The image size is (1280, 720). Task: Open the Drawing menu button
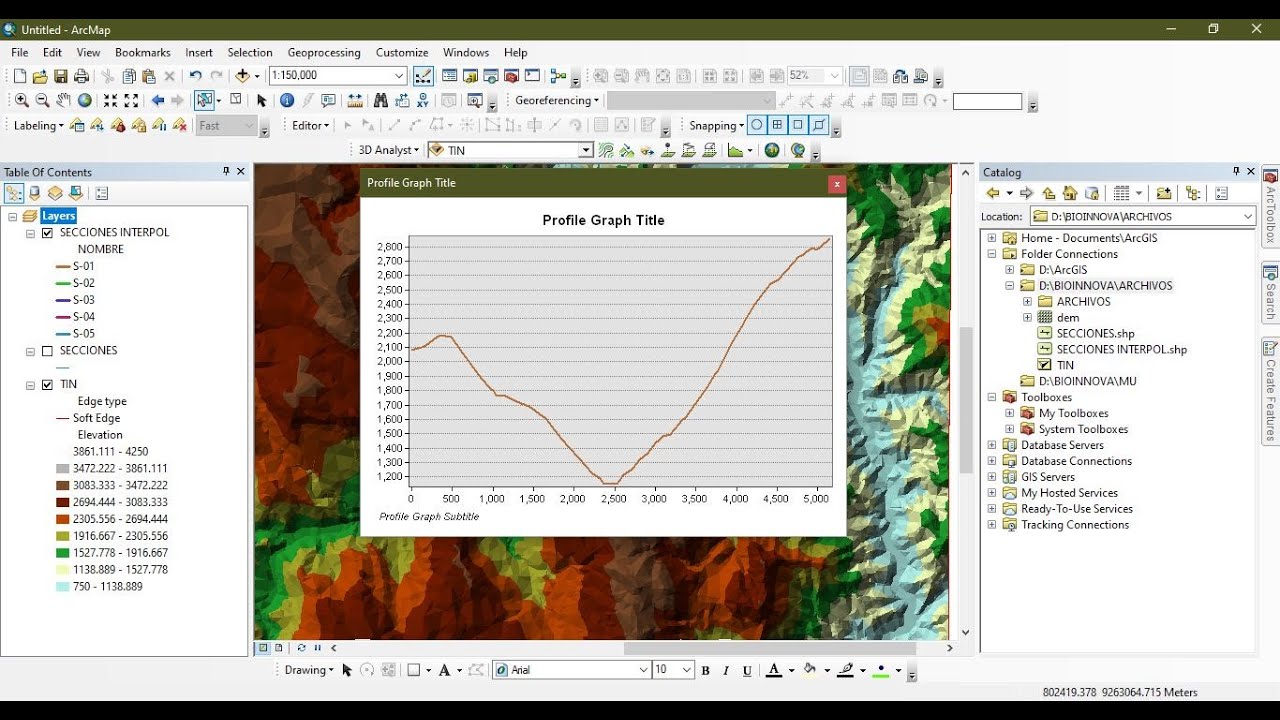(309, 671)
